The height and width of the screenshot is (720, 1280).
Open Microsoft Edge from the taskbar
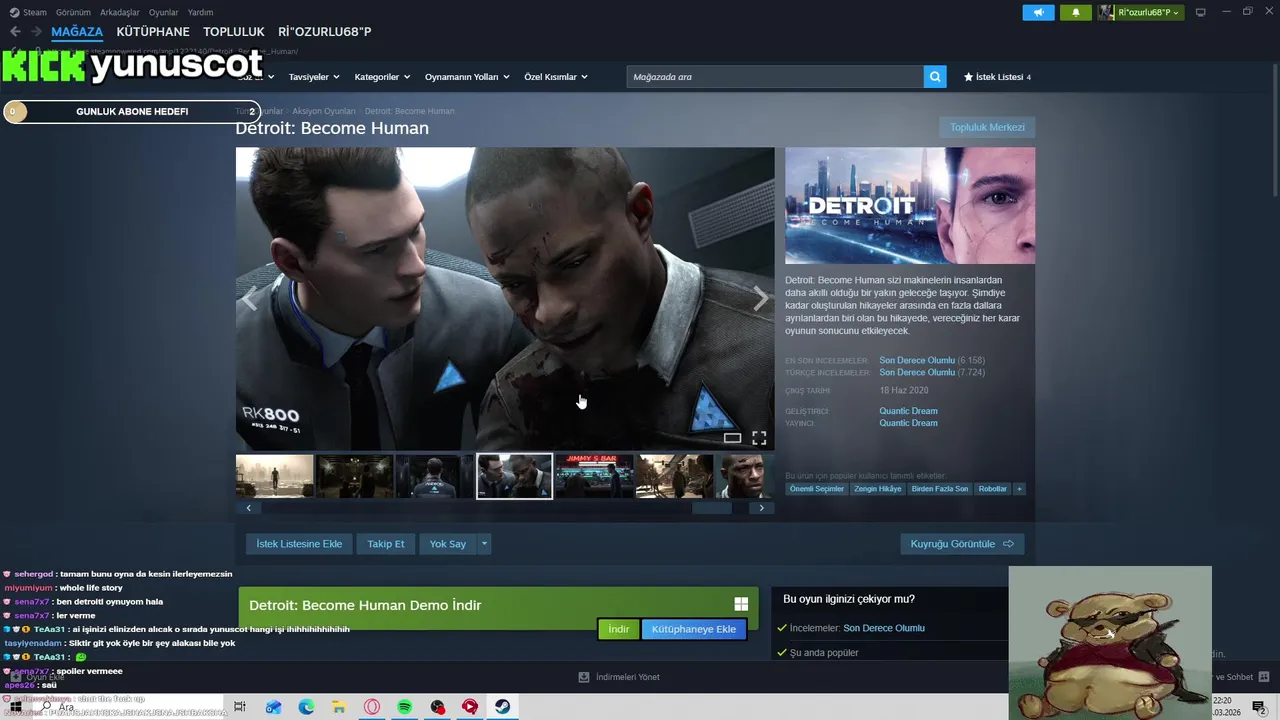click(x=306, y=707)
